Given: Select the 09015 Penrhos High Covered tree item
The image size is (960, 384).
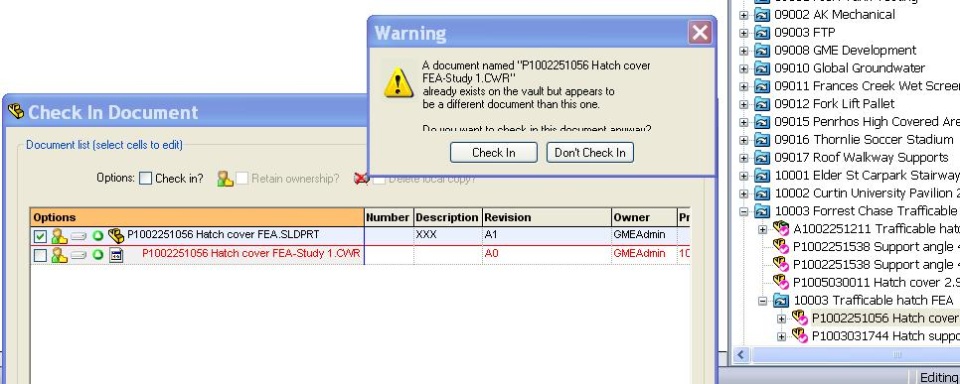Looking at the screenshot, I should coord(866,121).
